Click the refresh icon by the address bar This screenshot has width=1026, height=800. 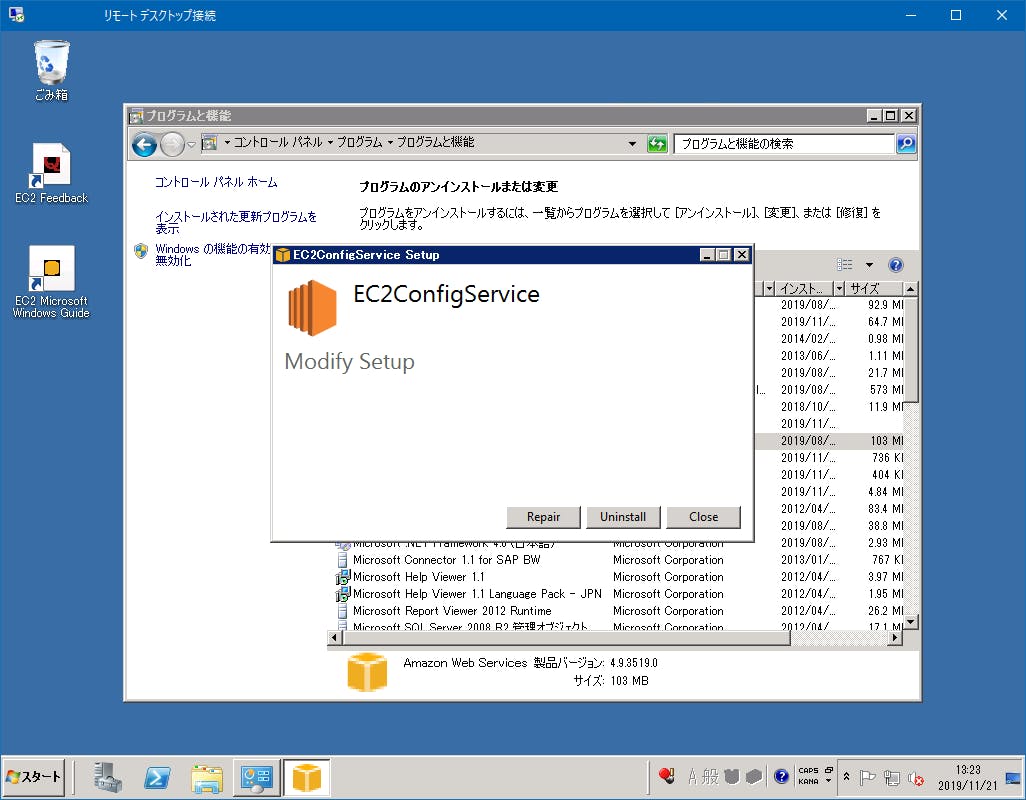(x=657, y=144)
